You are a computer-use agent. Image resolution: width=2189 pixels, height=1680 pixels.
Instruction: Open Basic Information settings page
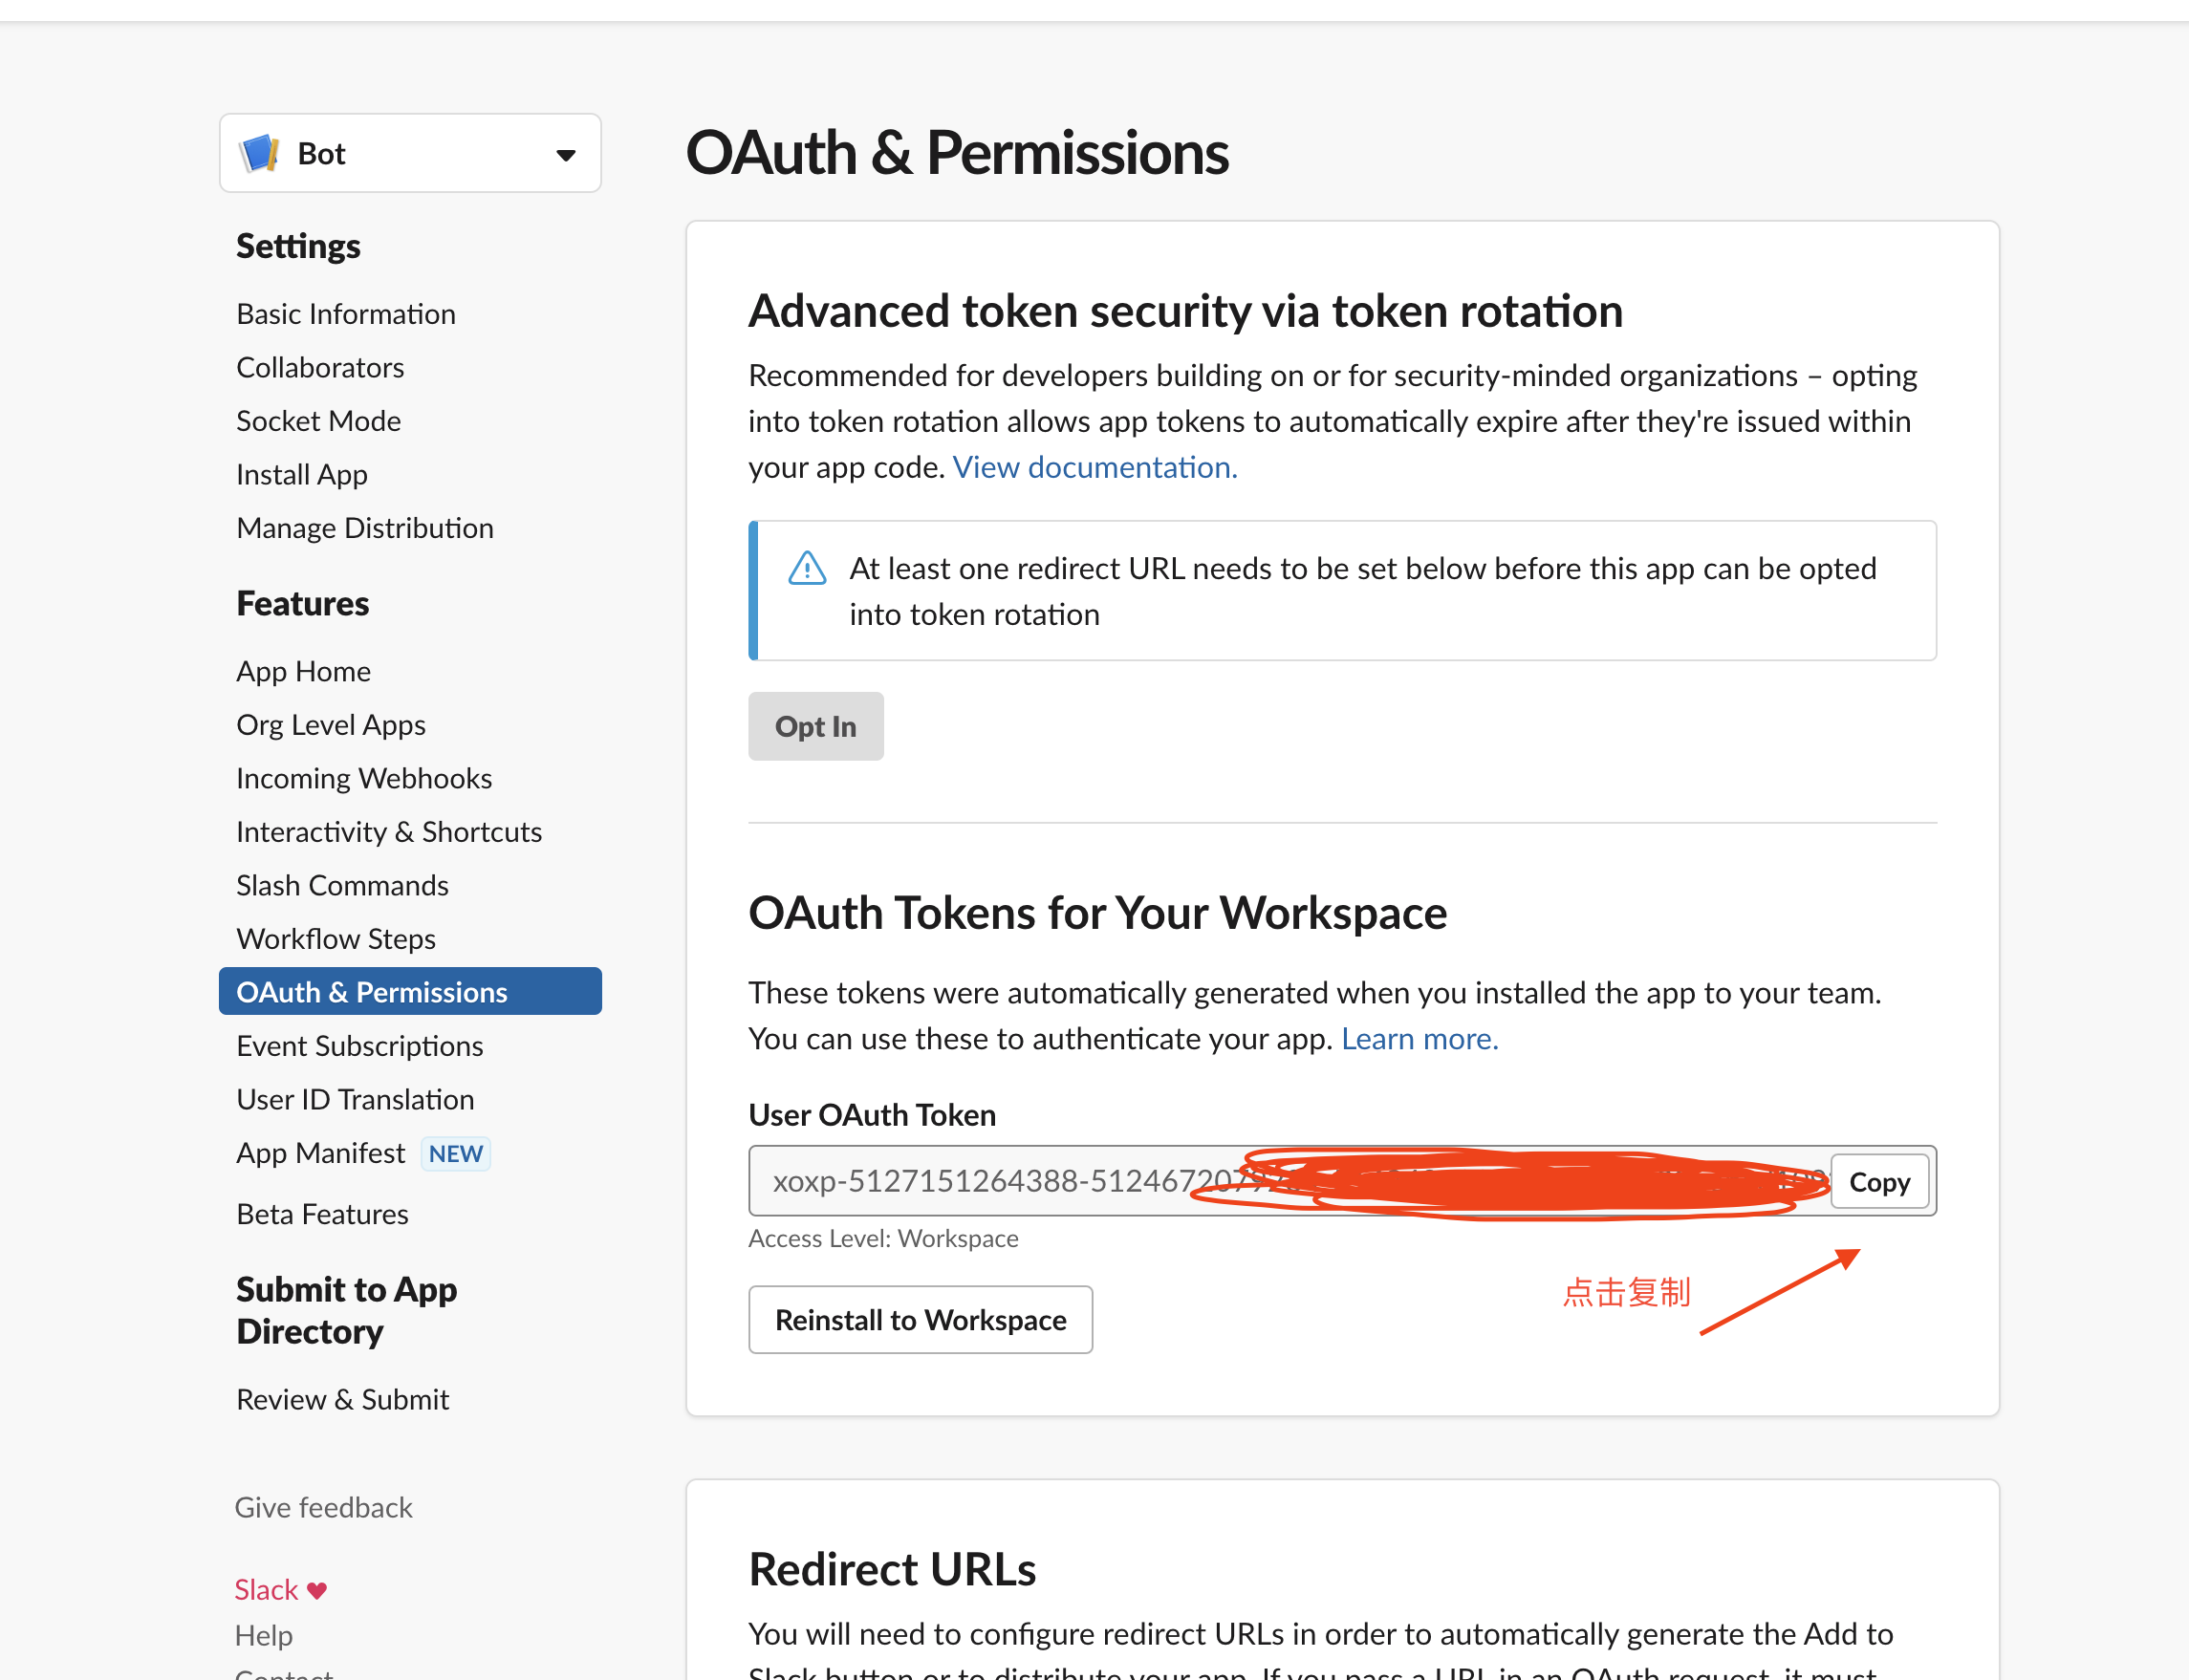tap(345, 314)
